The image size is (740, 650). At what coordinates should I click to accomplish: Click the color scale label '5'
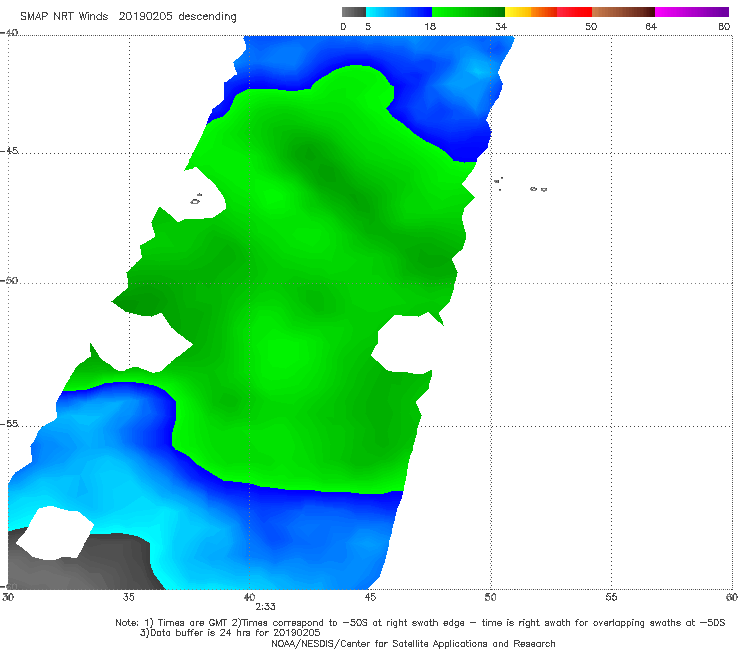point(368,26)
